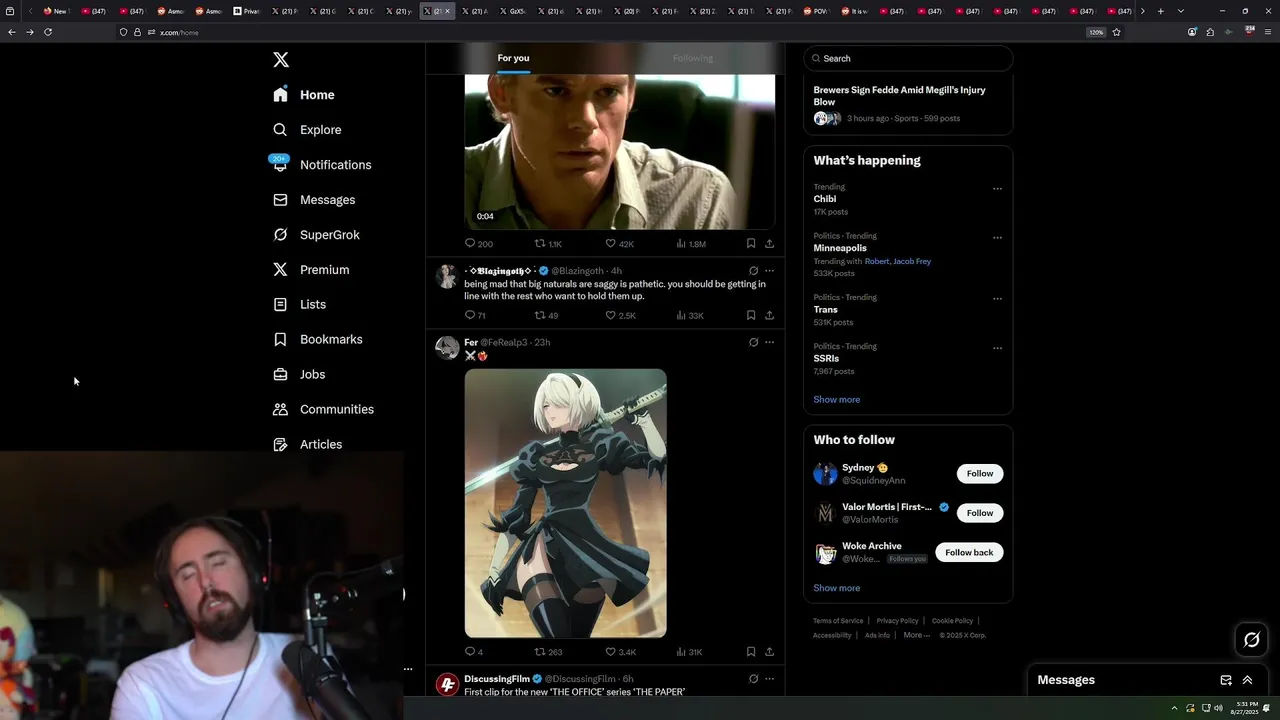Open floating Grok button
The height and width of the screenshot is (720, 1280).
1251,640
